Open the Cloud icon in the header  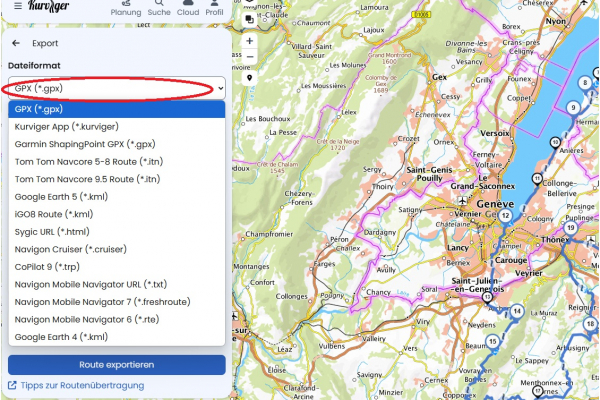[187, 6]
